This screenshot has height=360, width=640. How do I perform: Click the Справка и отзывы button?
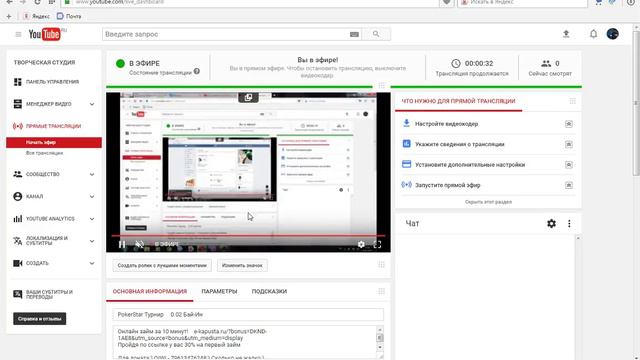click(x=40, y=319)
